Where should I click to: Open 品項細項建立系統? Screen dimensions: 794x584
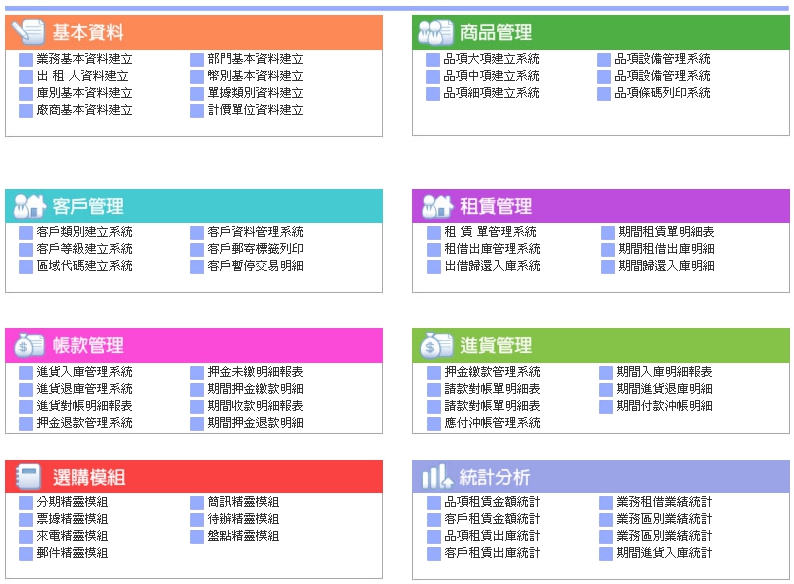491,93
